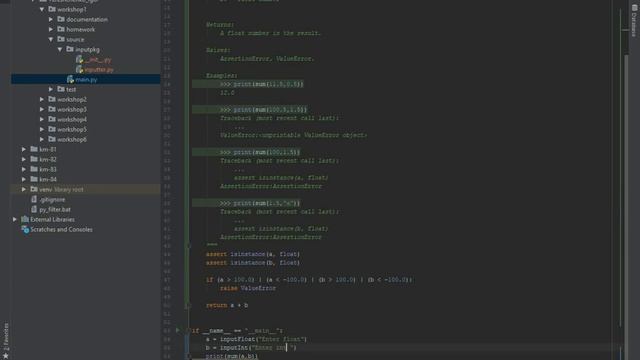Click the .gitignore file icon

pyautogui.click(x=34, y=199)
